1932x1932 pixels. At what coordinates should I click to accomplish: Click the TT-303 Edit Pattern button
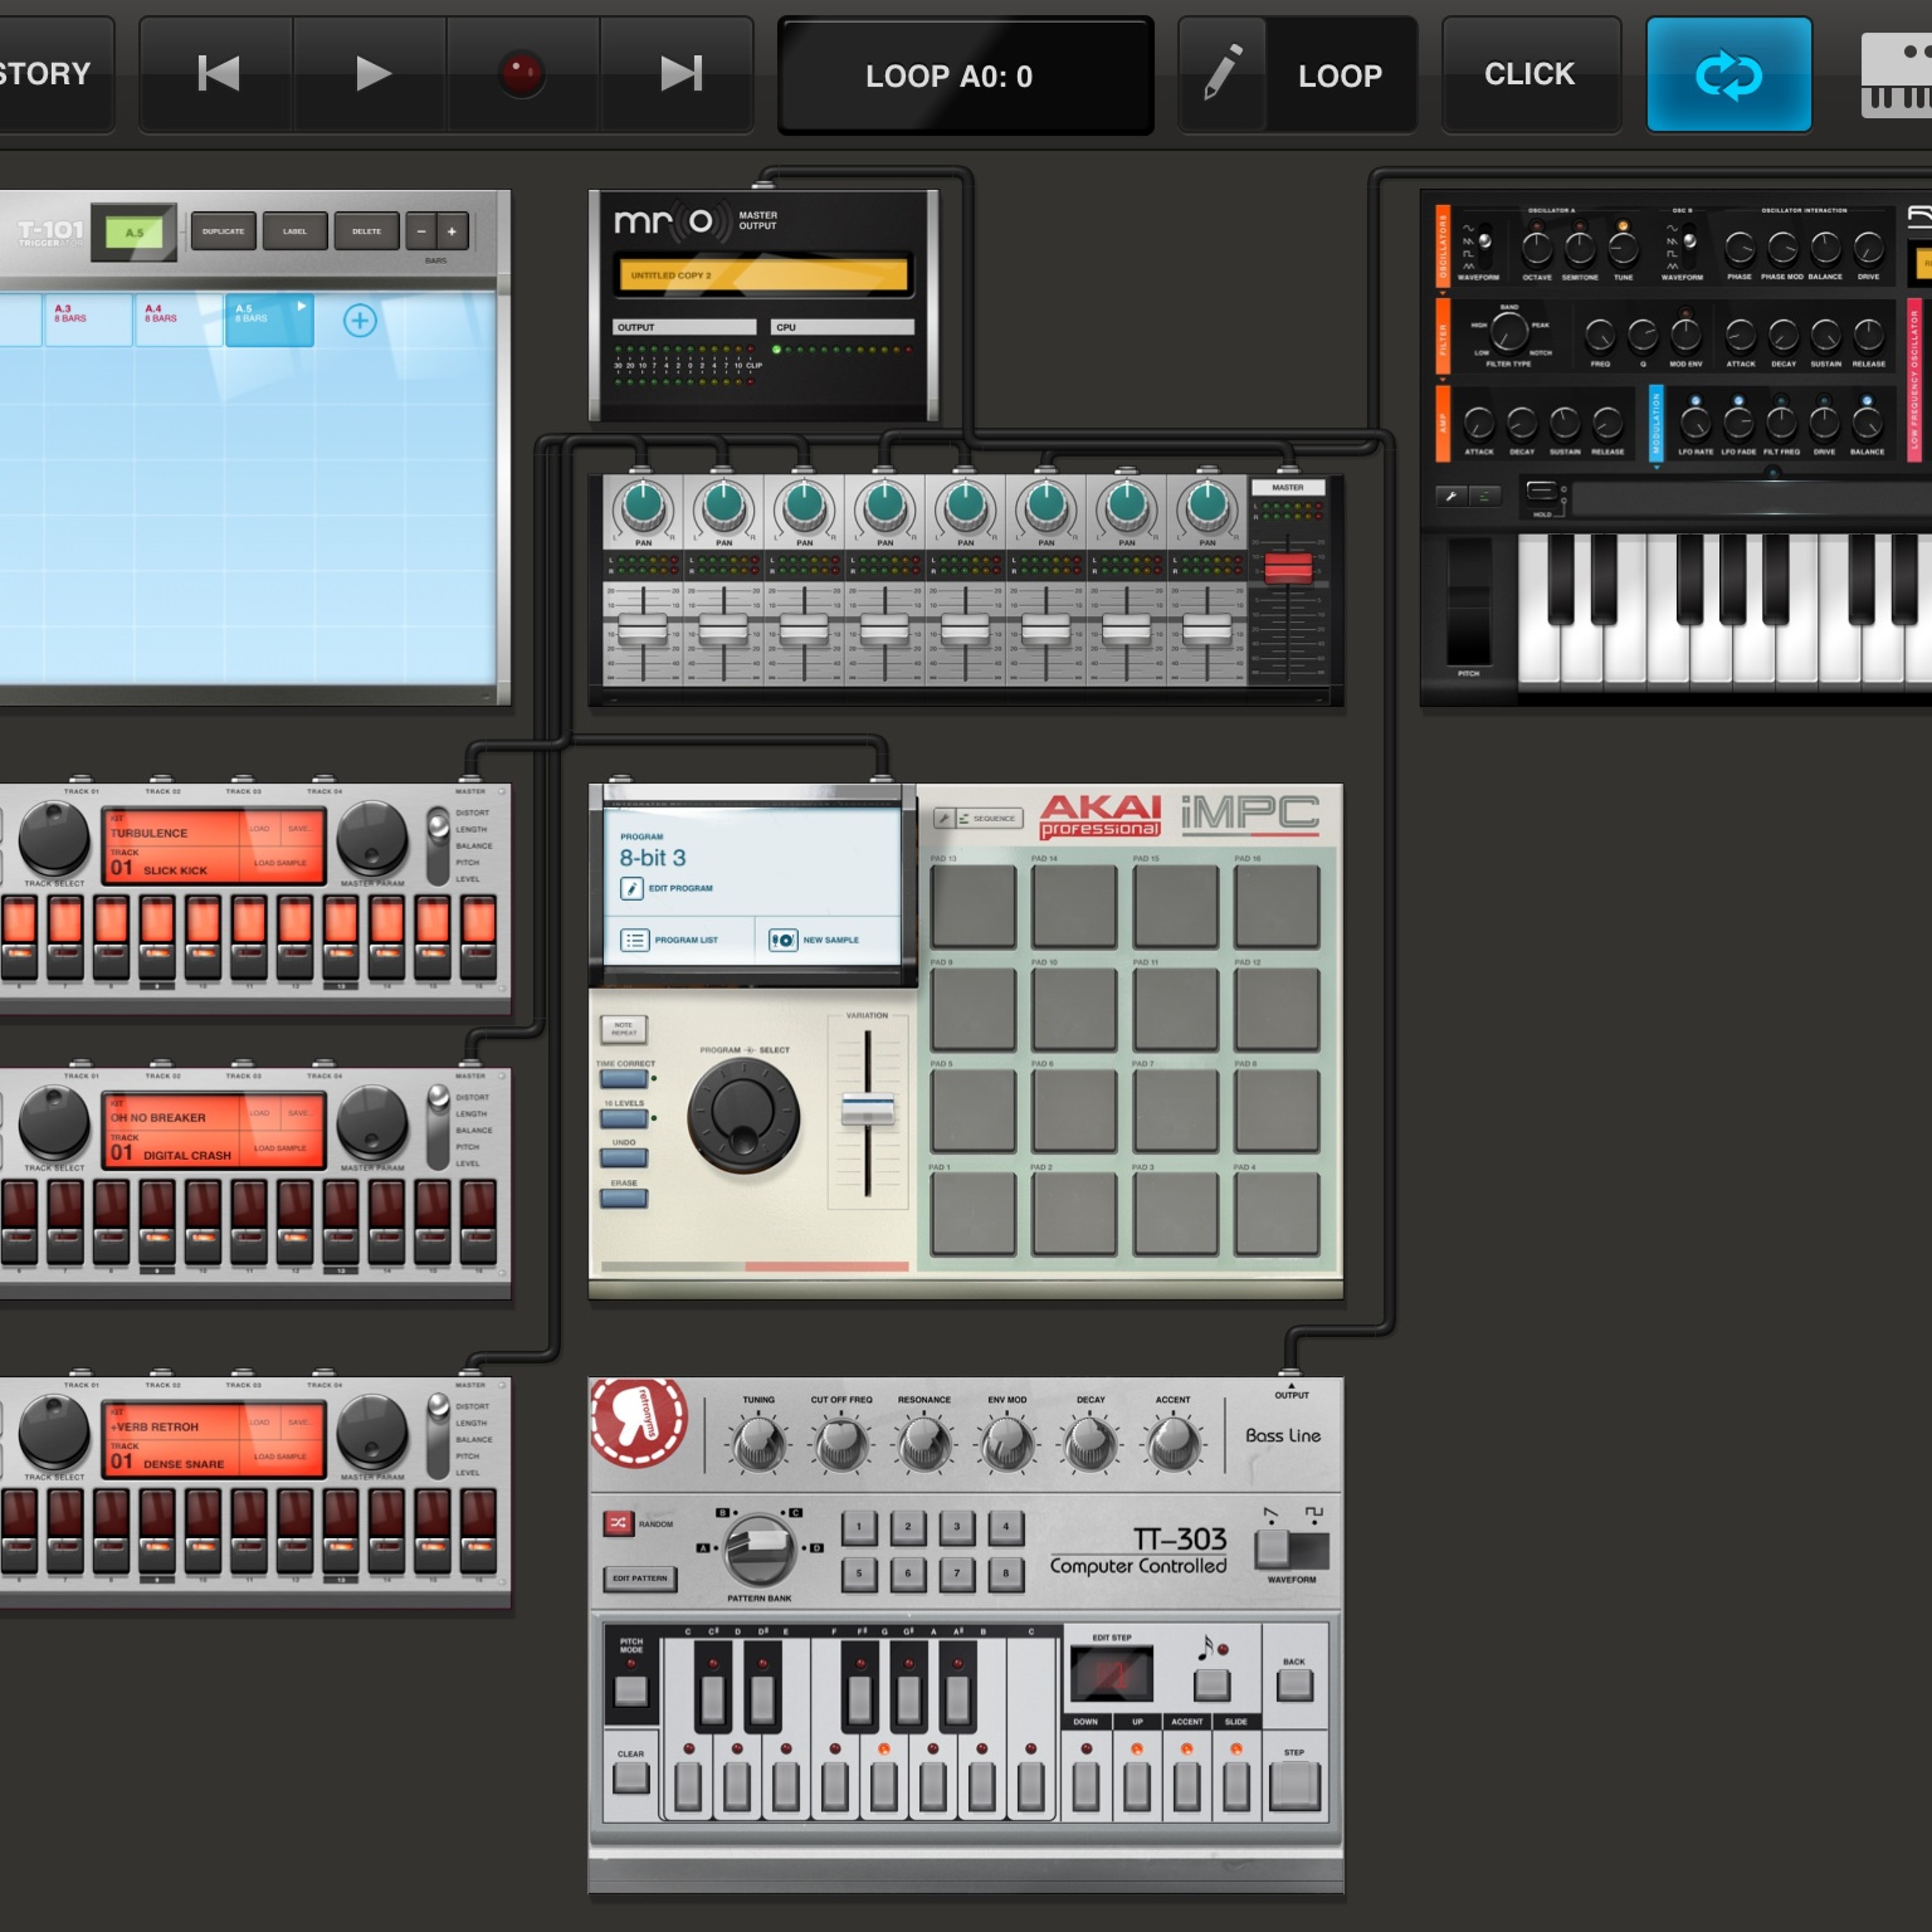[640, 1578]
